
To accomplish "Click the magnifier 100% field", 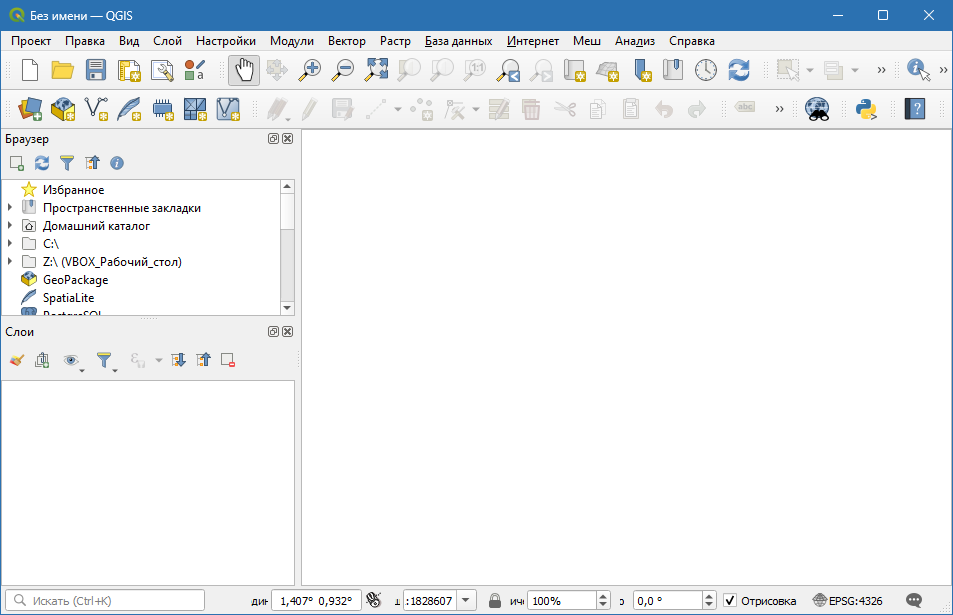I will pos(562,600).
